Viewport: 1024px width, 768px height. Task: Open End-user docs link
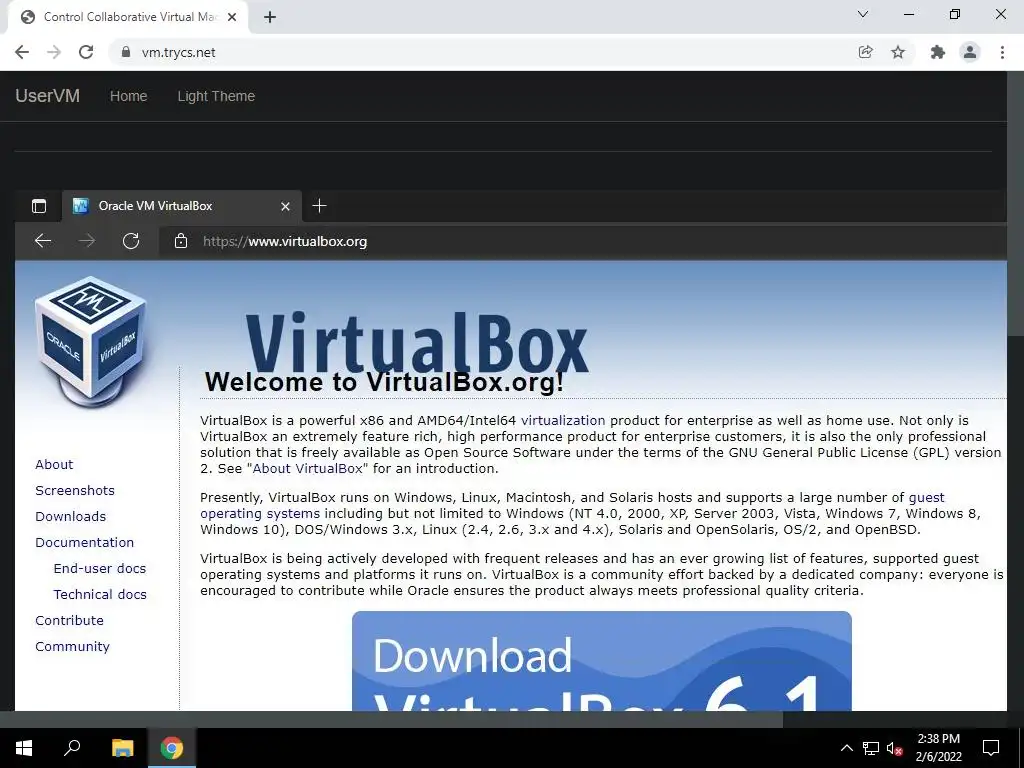tap(100, 568)
